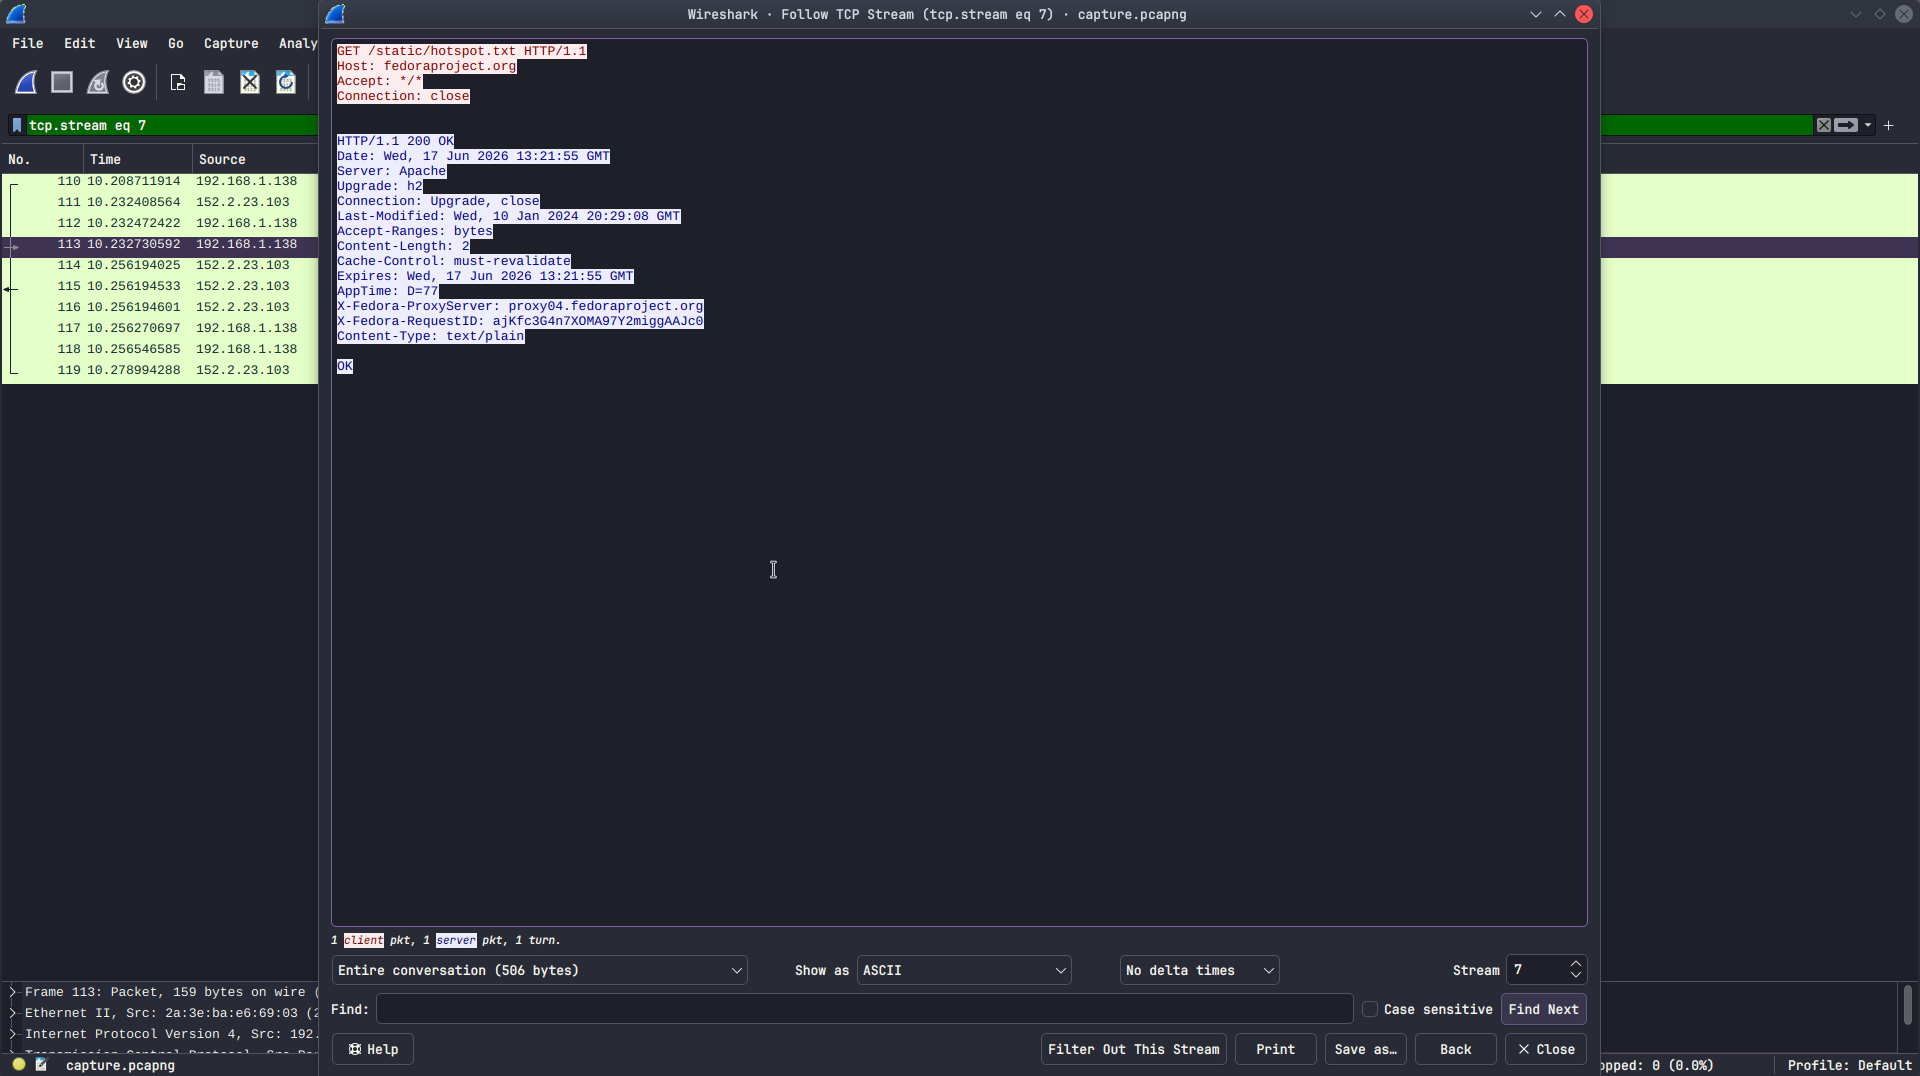Sort by the No. column header
This screenshot has width=1920, height=1076.
coord(42,160)
